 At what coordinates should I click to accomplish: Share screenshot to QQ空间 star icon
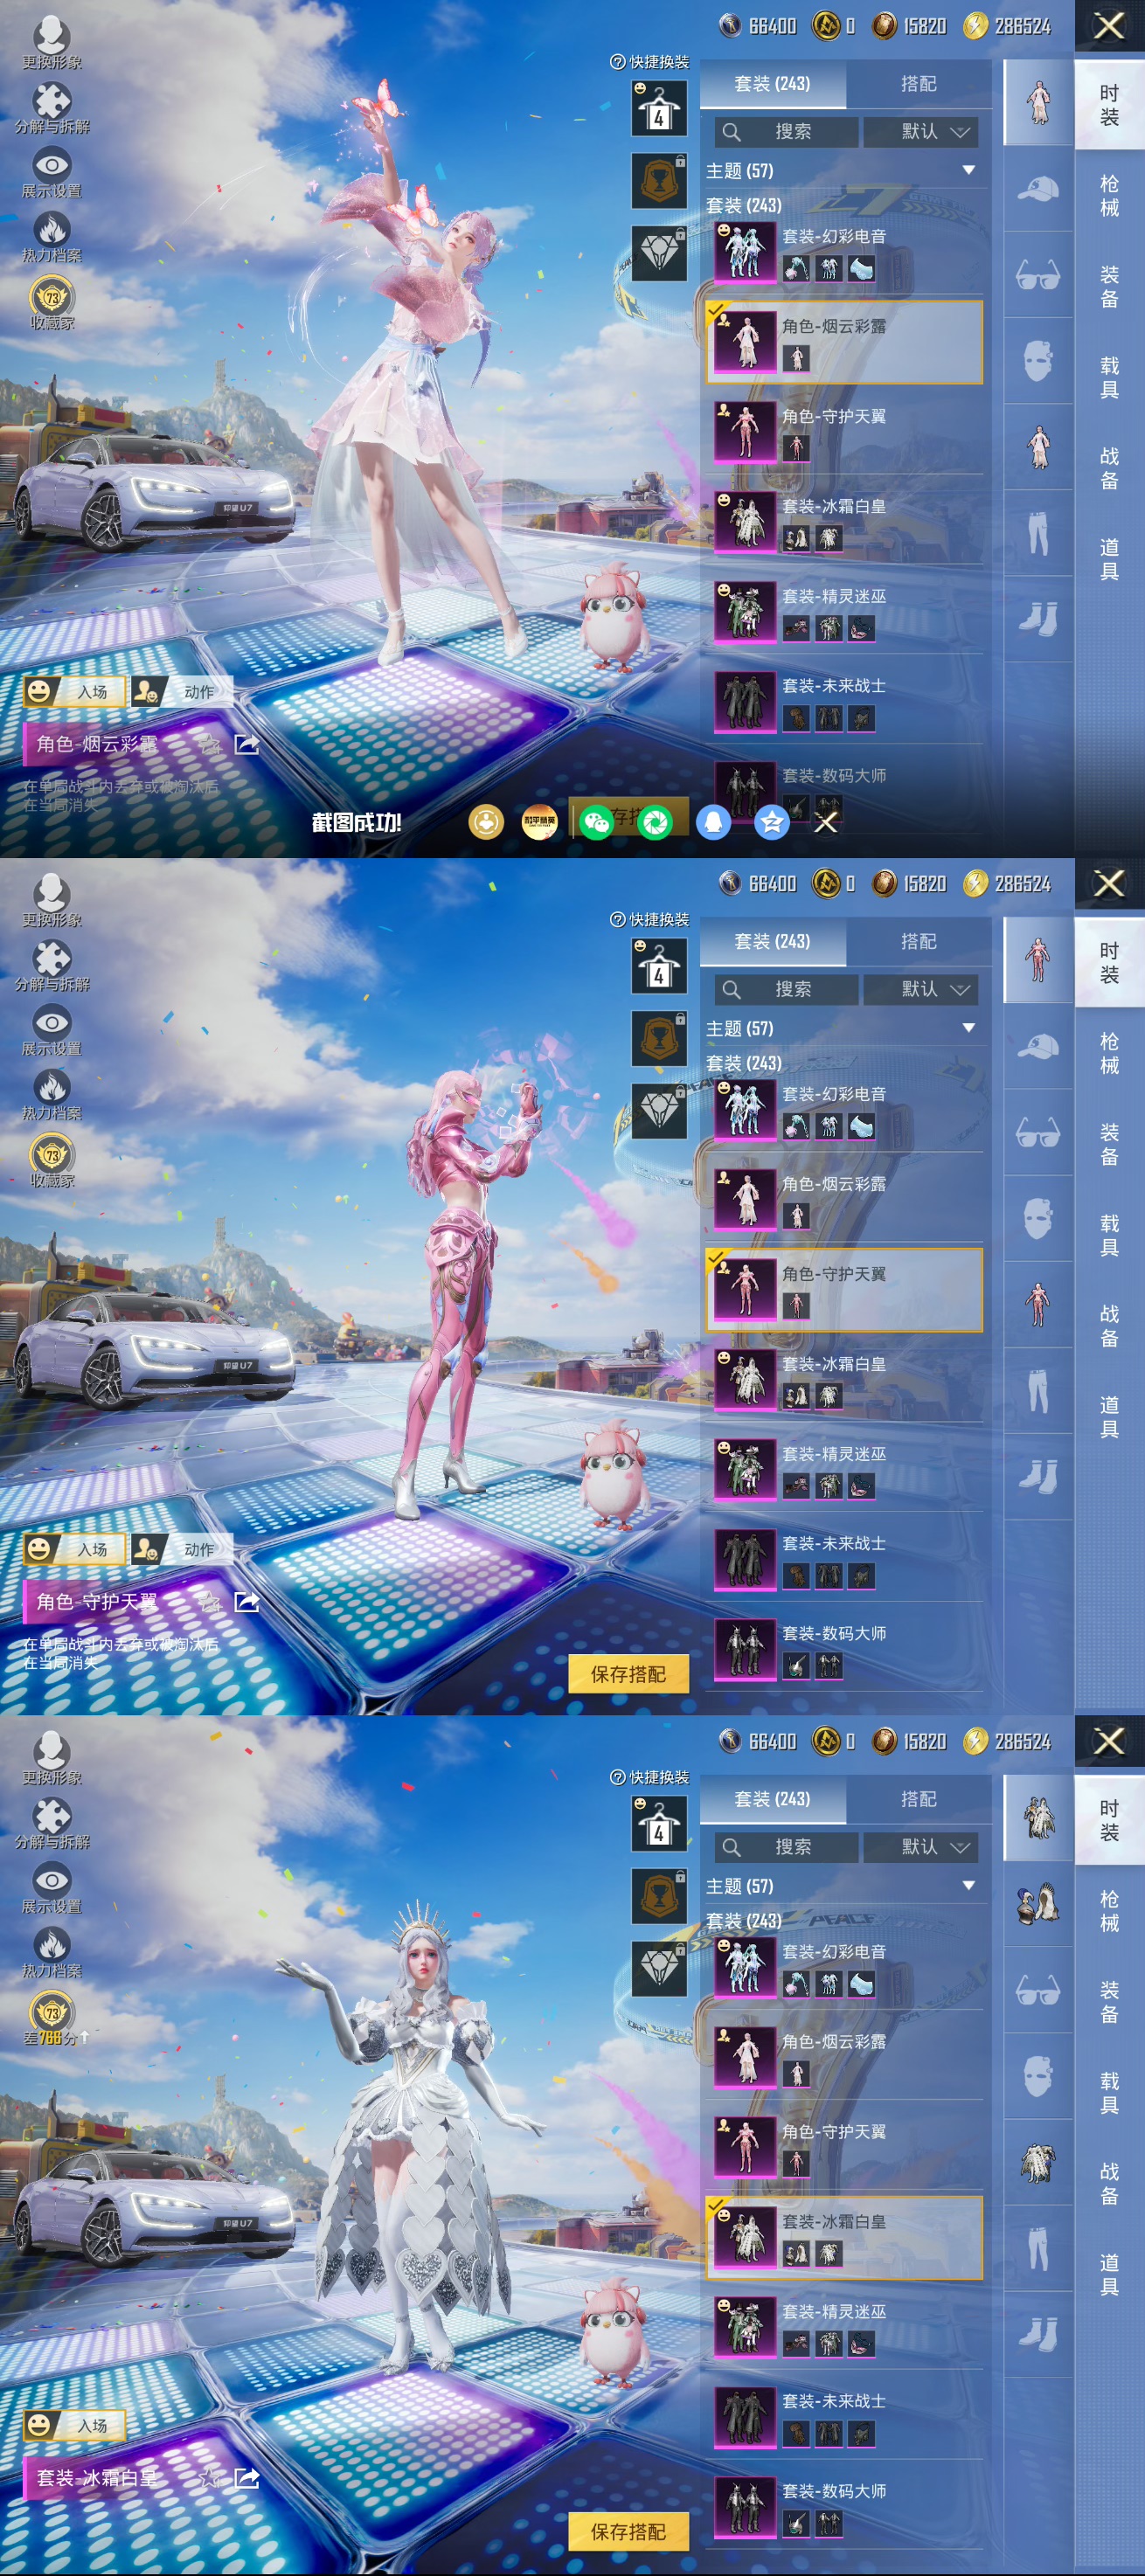point(772,822)
